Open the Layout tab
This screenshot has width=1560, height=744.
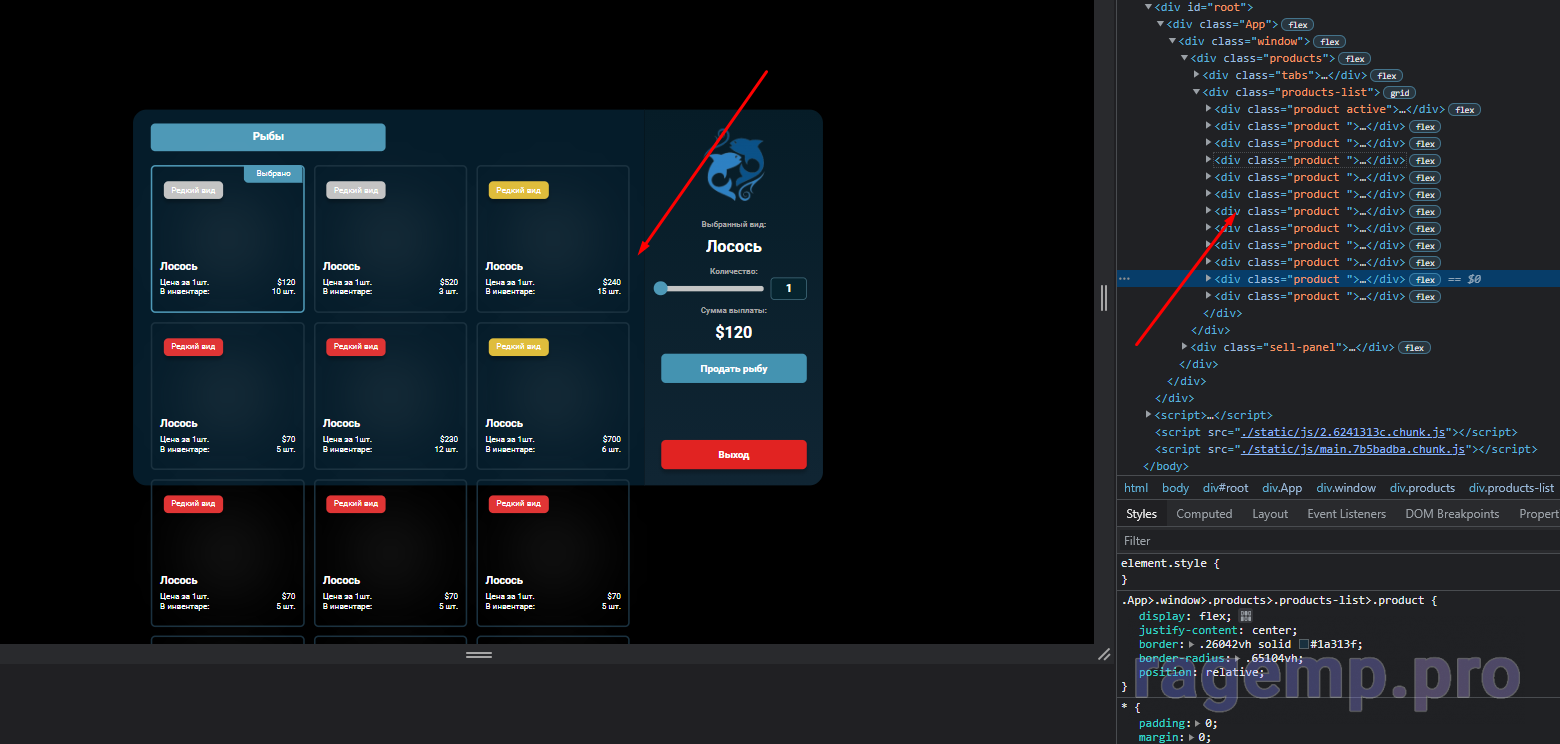click(x=1270, y=513)
